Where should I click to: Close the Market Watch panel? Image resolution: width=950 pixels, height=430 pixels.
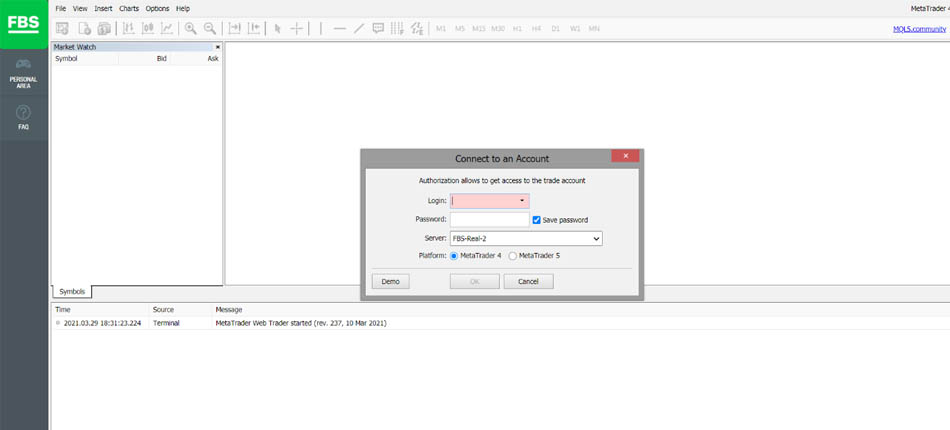[x=218, y=47]
